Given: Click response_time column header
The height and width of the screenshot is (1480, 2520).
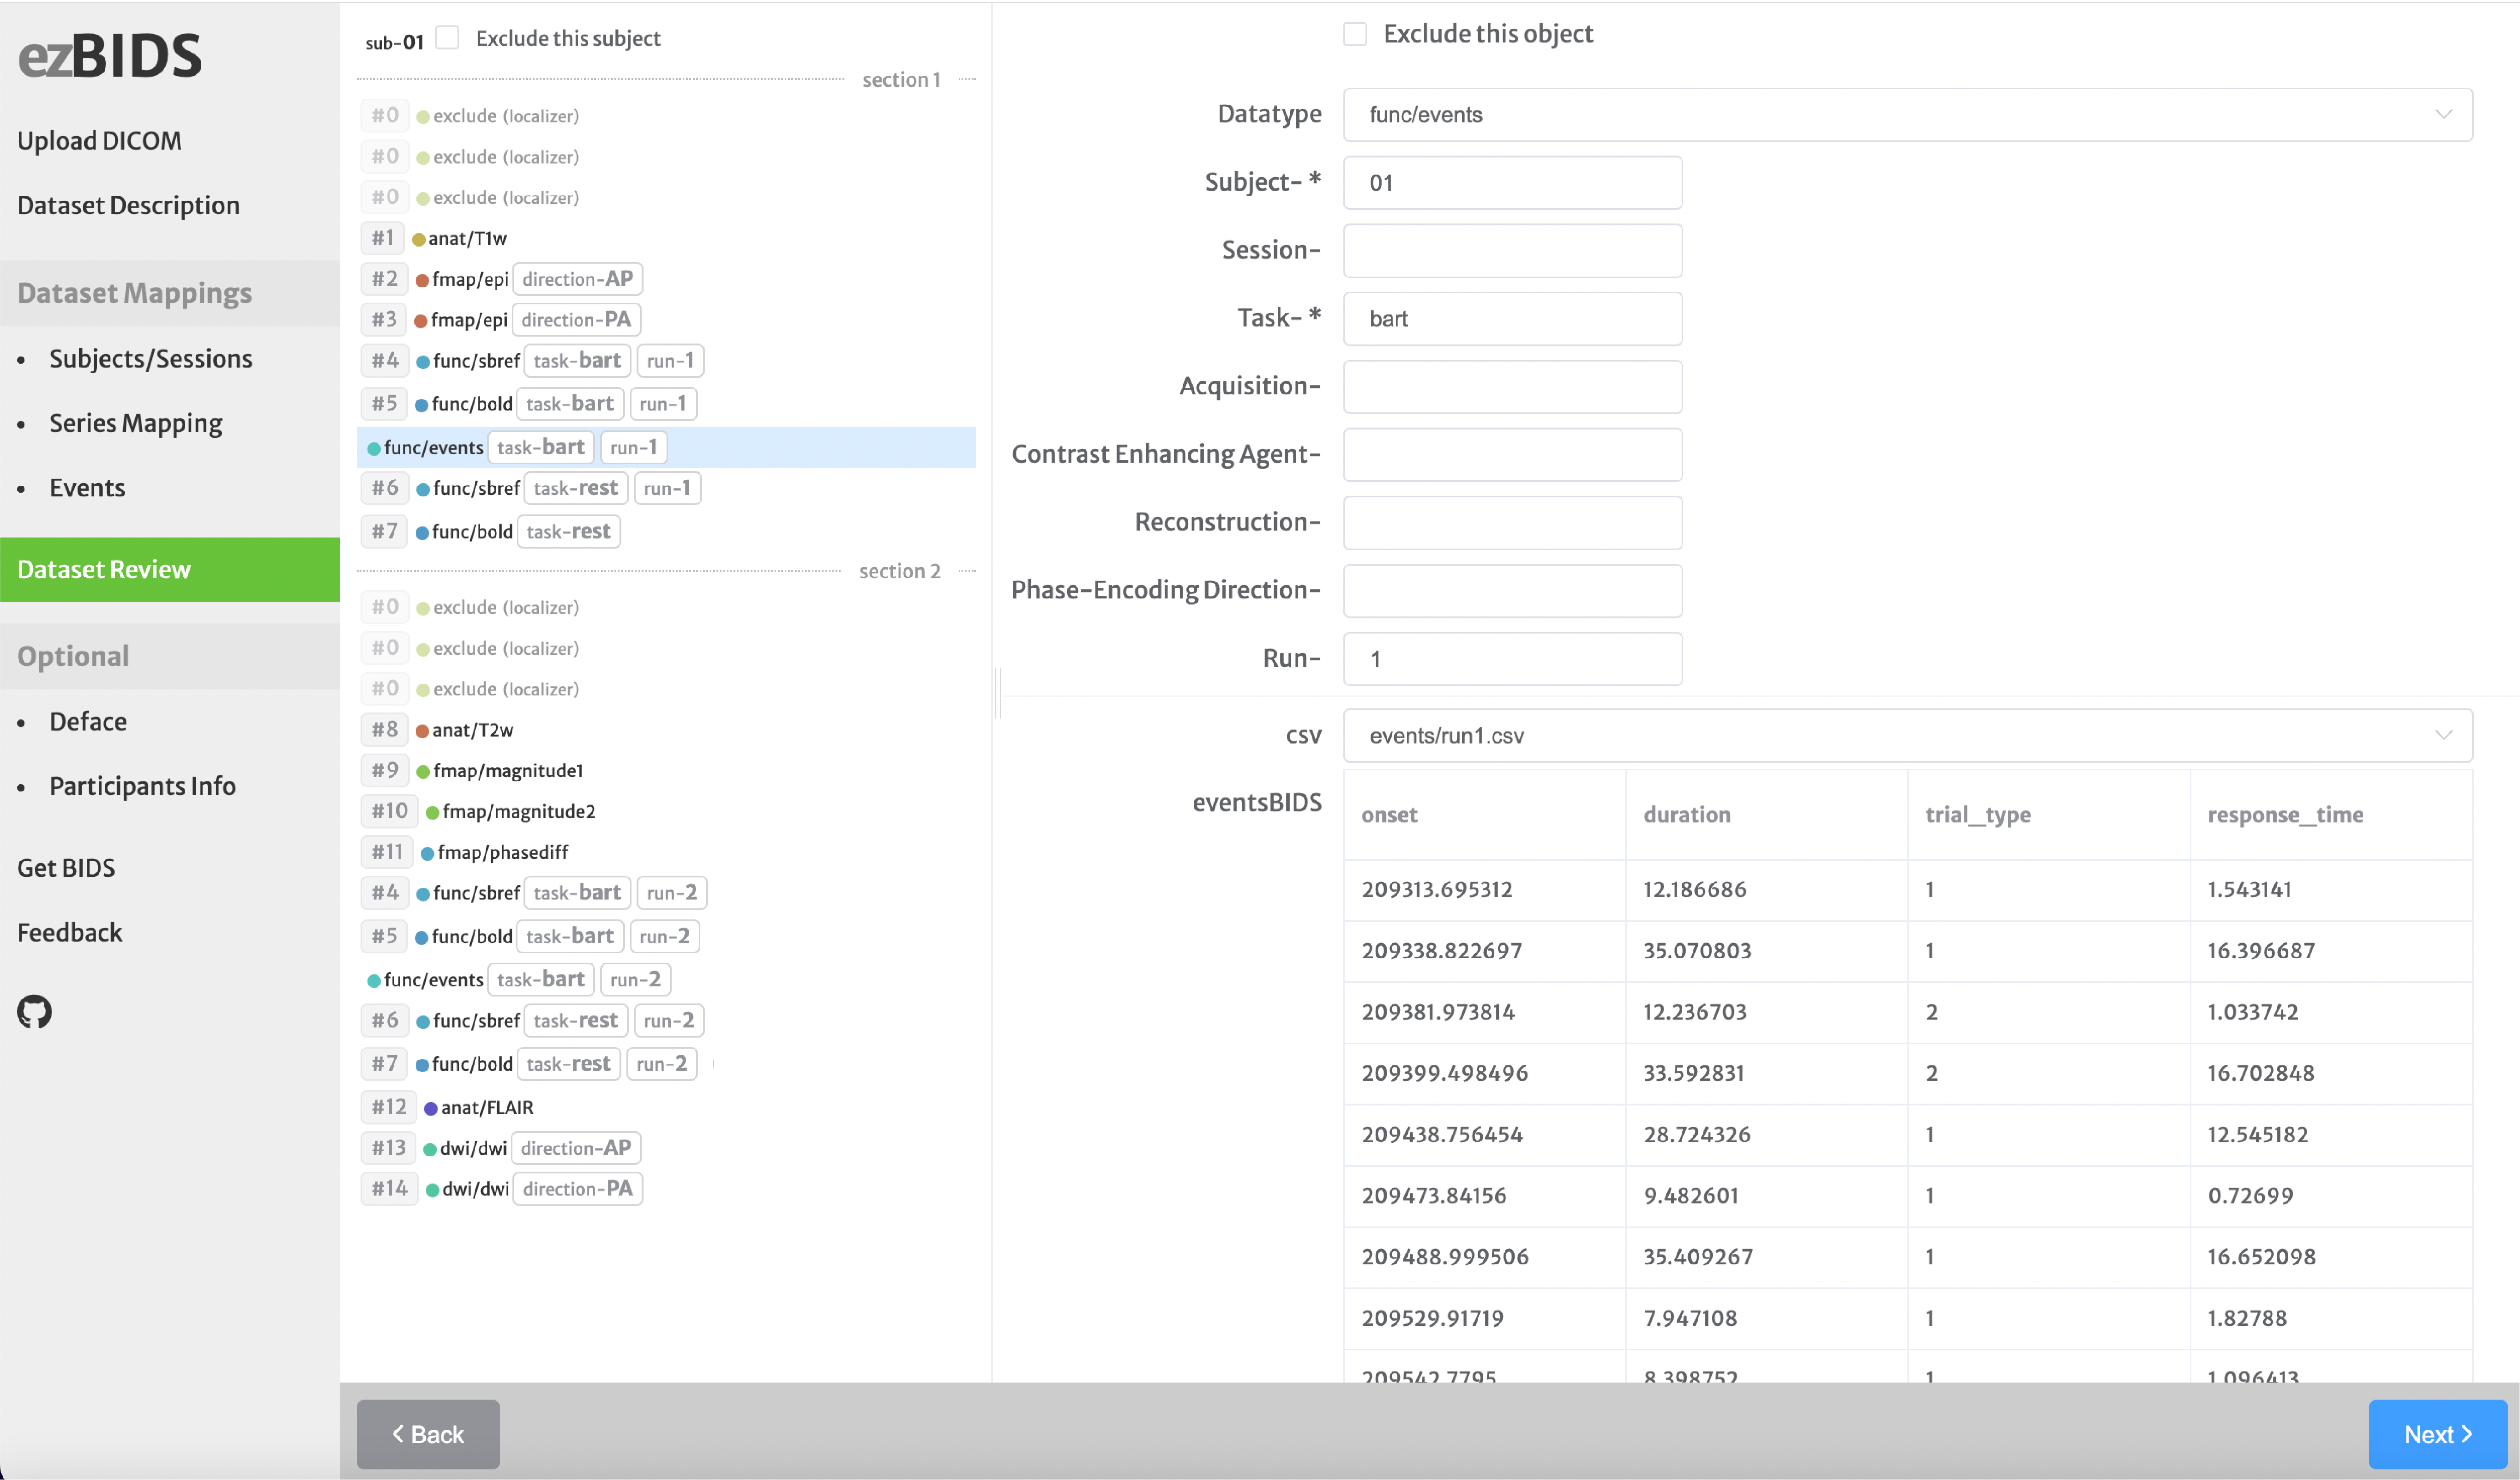Looking at the screenshot, I should click(x=2285, y=815).
